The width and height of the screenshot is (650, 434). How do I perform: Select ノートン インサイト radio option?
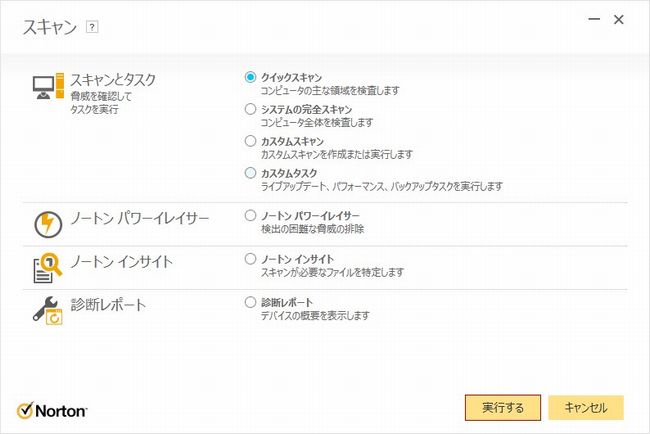tap(250, 258)
